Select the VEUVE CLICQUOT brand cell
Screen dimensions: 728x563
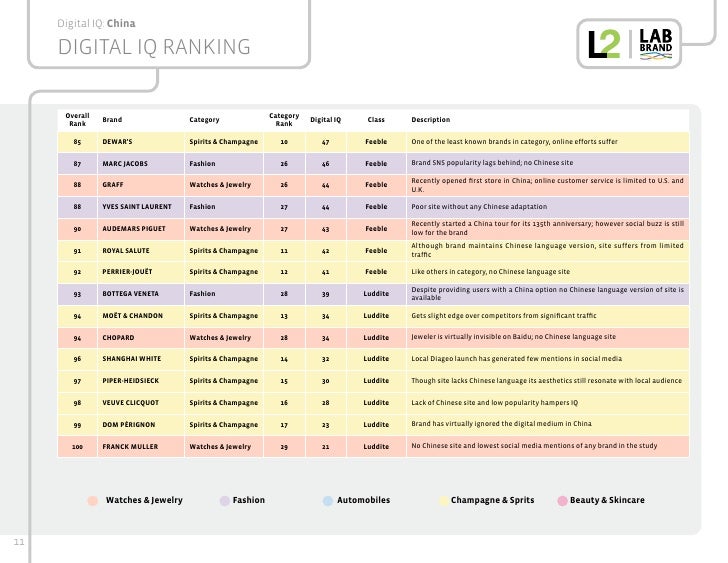[x=141, y=402]
